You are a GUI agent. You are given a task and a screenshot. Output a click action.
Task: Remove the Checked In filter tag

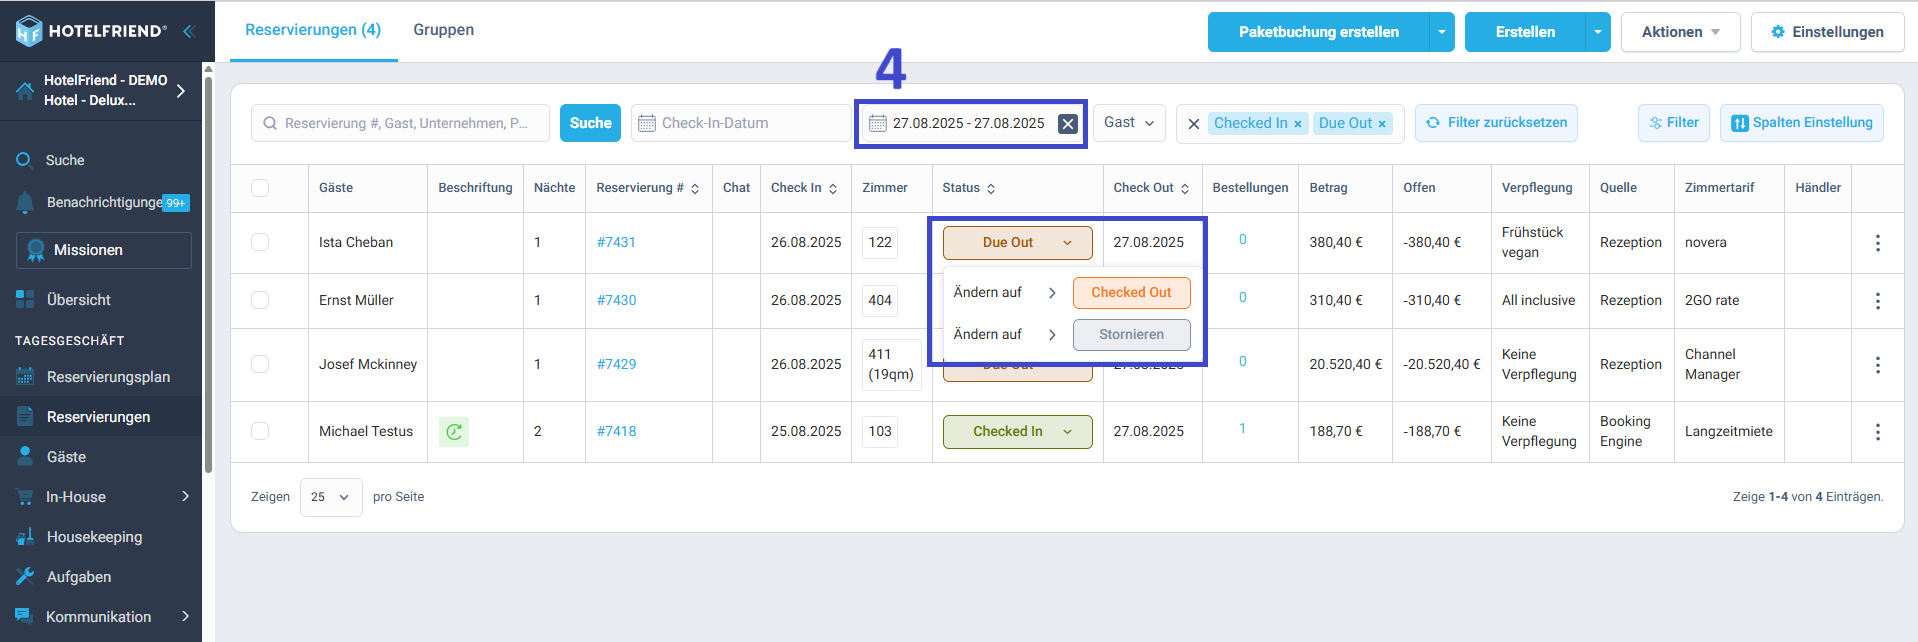coord(1298,124)
